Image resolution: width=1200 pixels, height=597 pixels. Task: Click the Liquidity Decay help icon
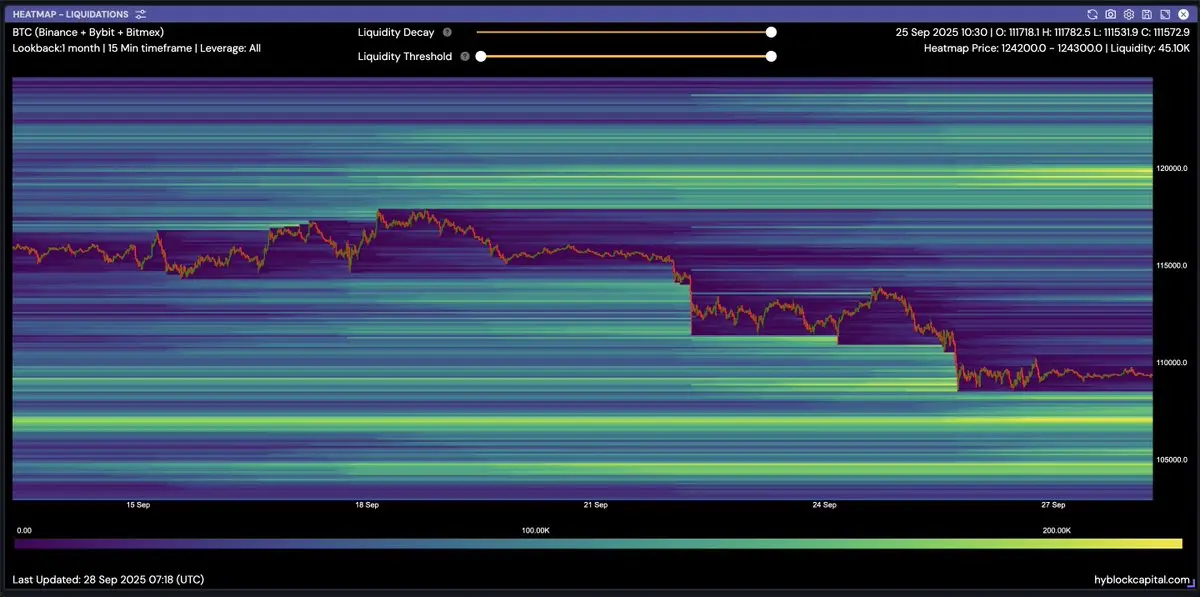click(x=447, y=32)
